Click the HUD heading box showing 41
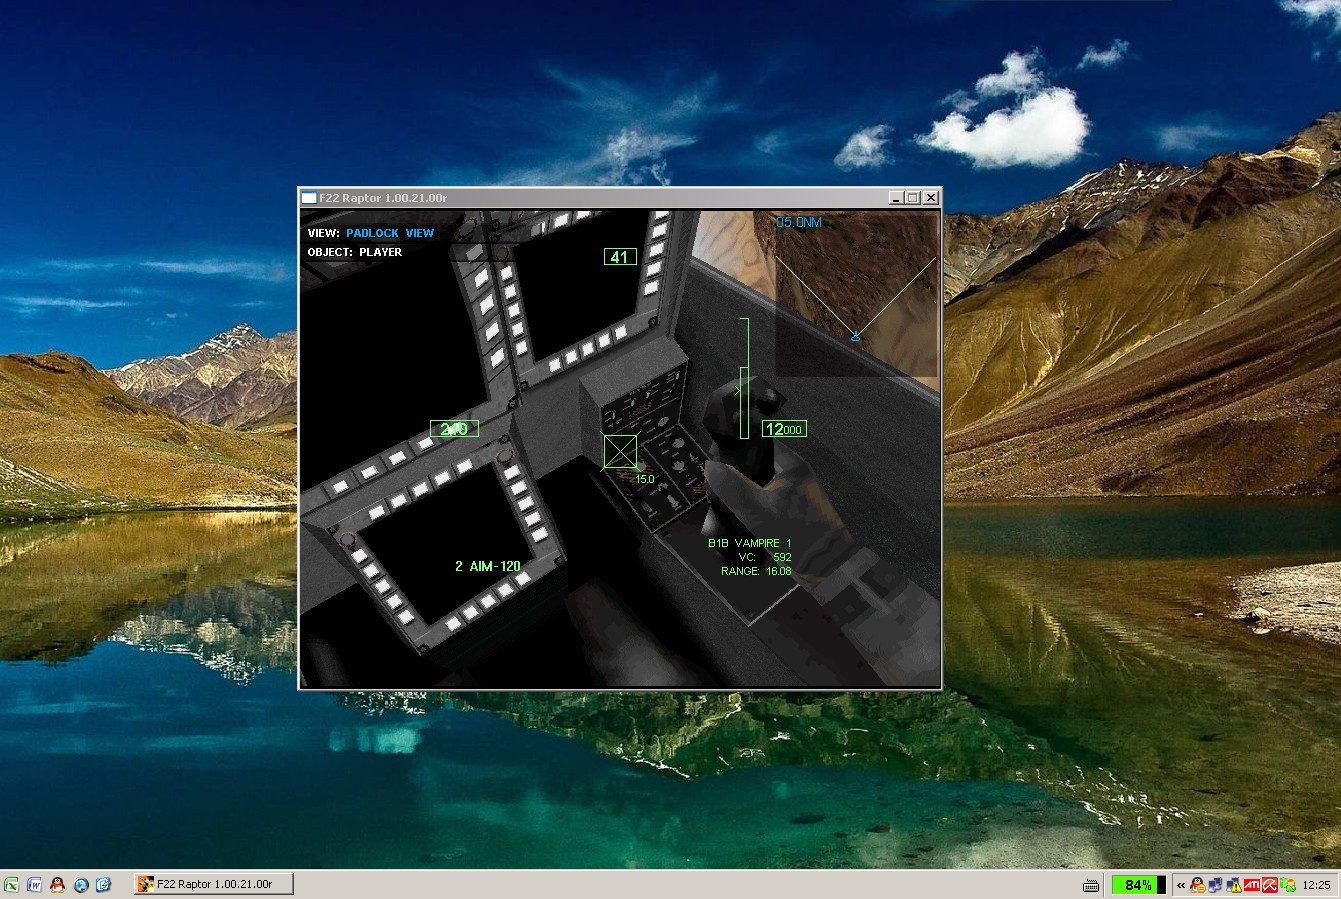The image size is (1341, 899). 620,257
